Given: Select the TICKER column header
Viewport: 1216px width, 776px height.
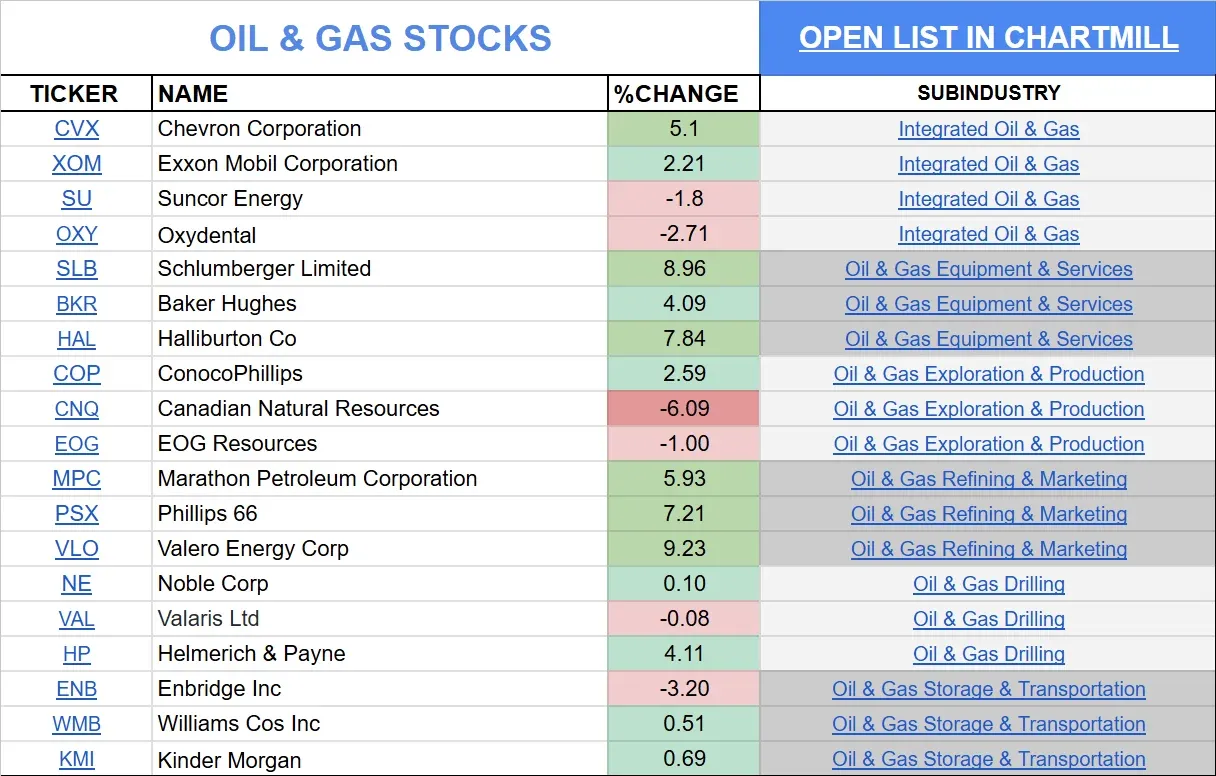Looking at the screenshot, I should point(74,93).
